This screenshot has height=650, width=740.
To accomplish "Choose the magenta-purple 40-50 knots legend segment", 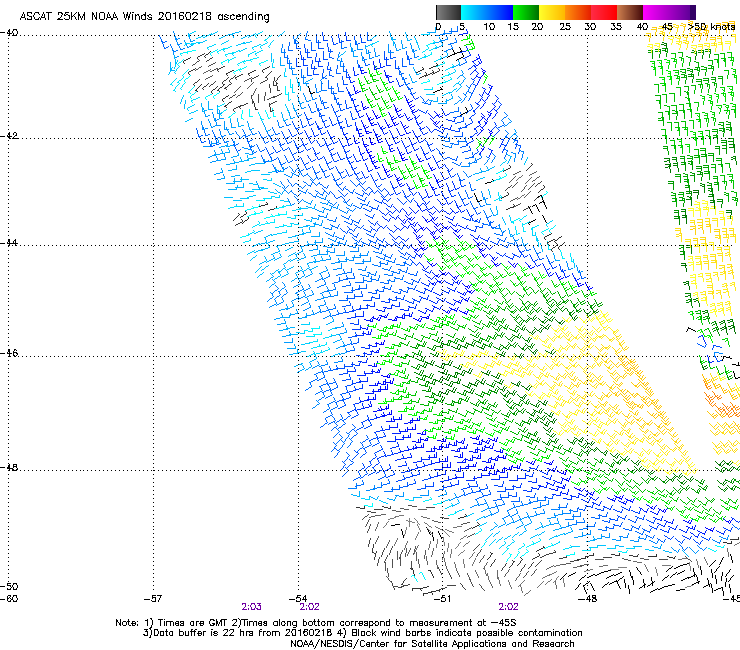I will (x=669, y=12).
